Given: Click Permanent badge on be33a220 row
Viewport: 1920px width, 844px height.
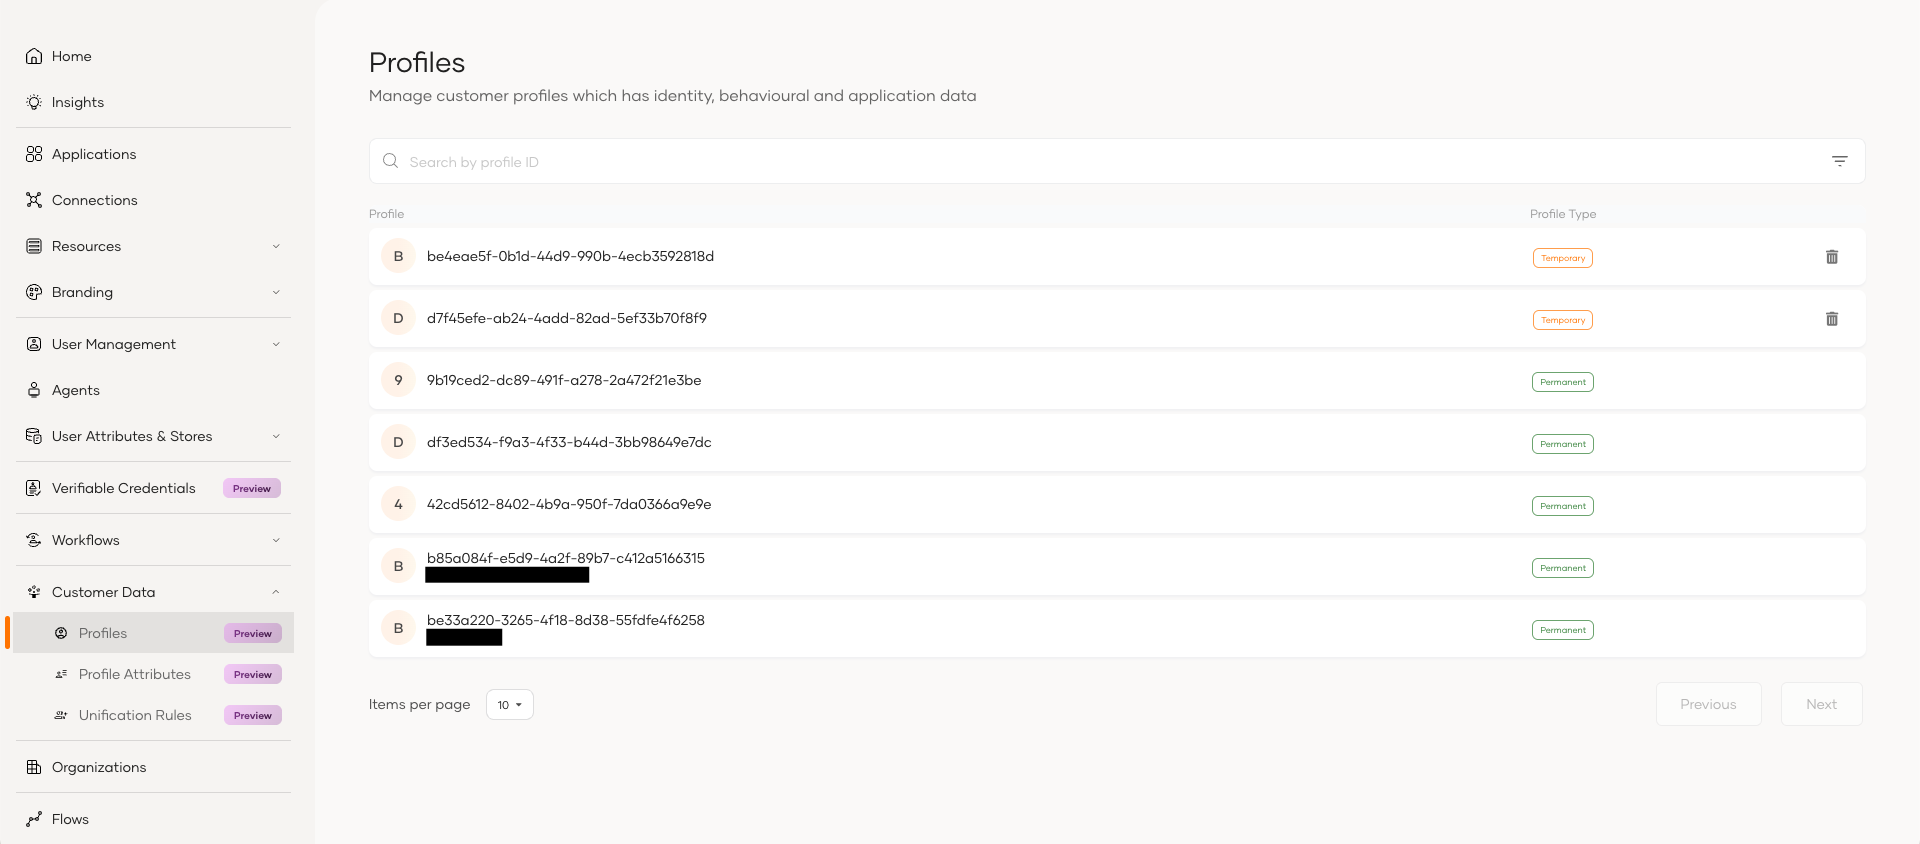Looking at the screenshot, I should click(1563, 630).
